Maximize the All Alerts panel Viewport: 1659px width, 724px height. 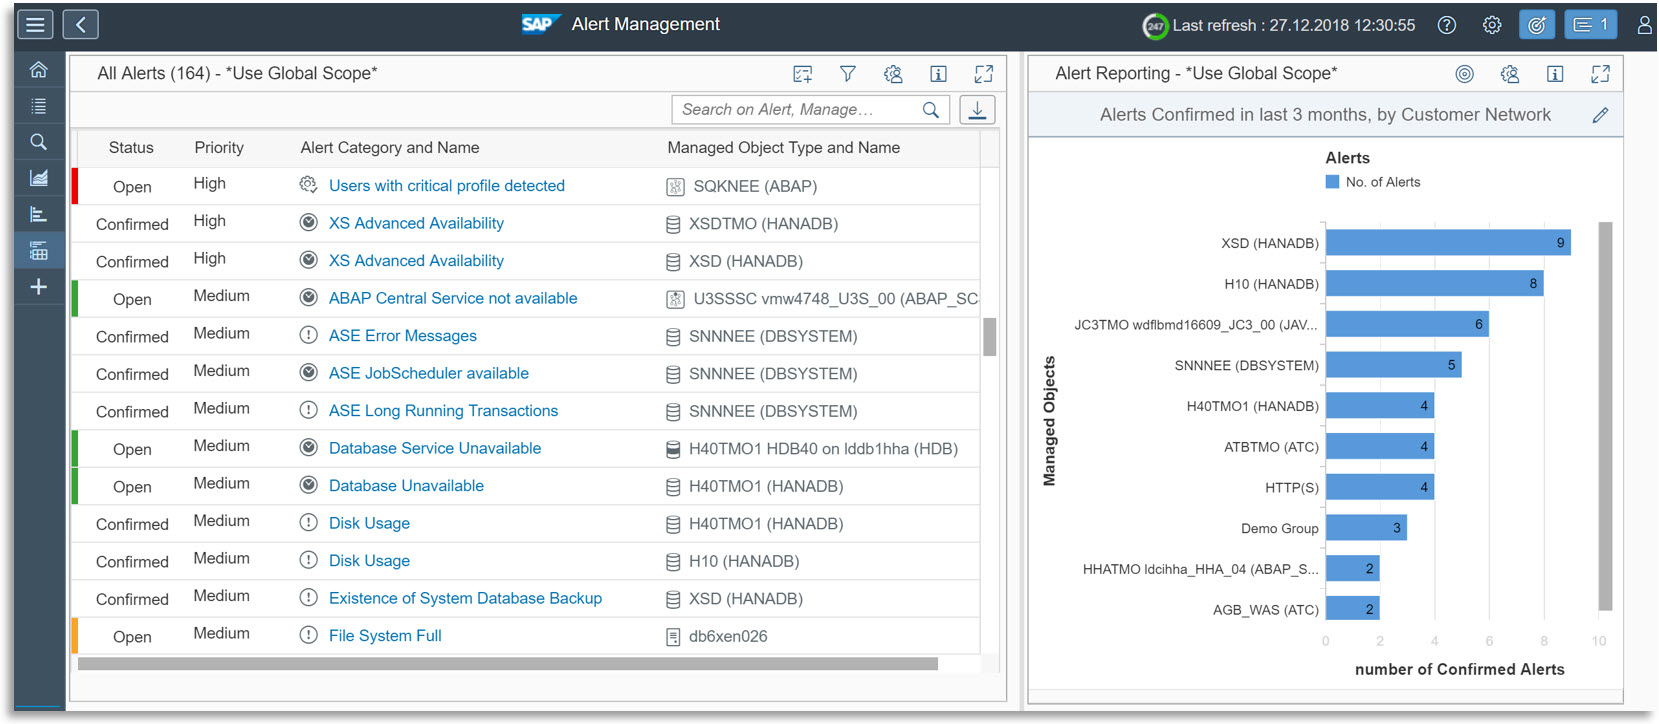[x=984, y=74]
